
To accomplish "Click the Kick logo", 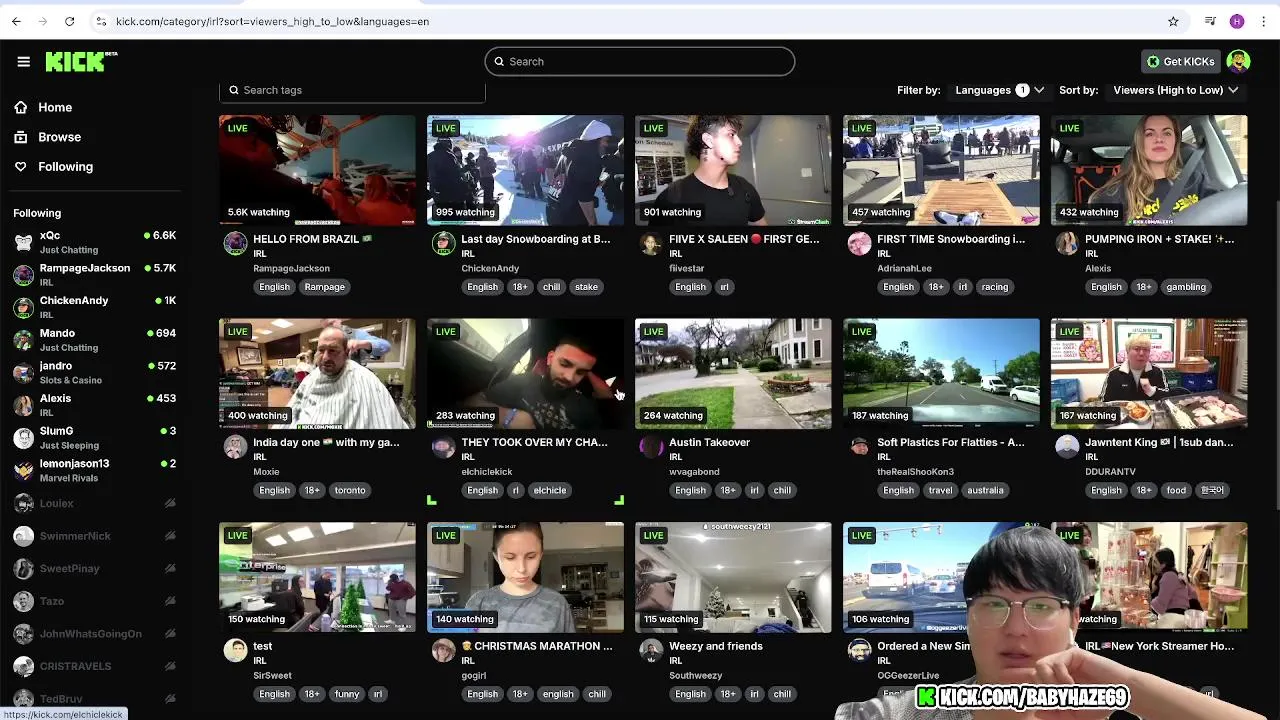I will 81,62.
